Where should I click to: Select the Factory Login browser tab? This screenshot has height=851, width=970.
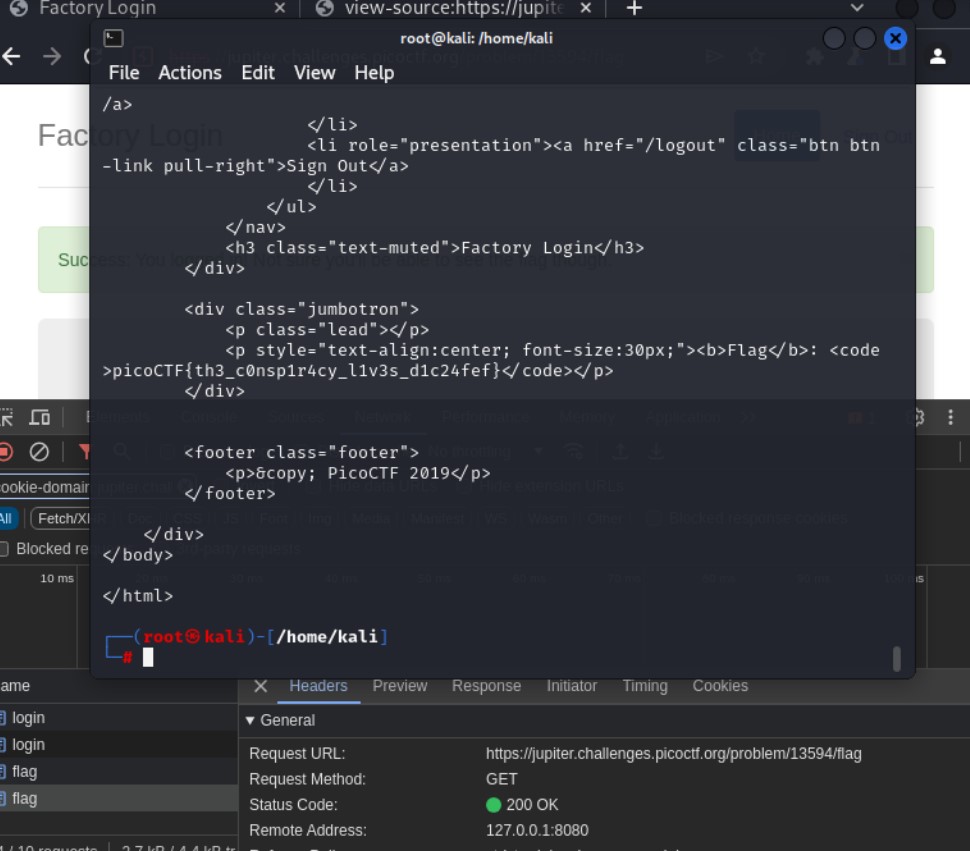click(x=148, y=8)
